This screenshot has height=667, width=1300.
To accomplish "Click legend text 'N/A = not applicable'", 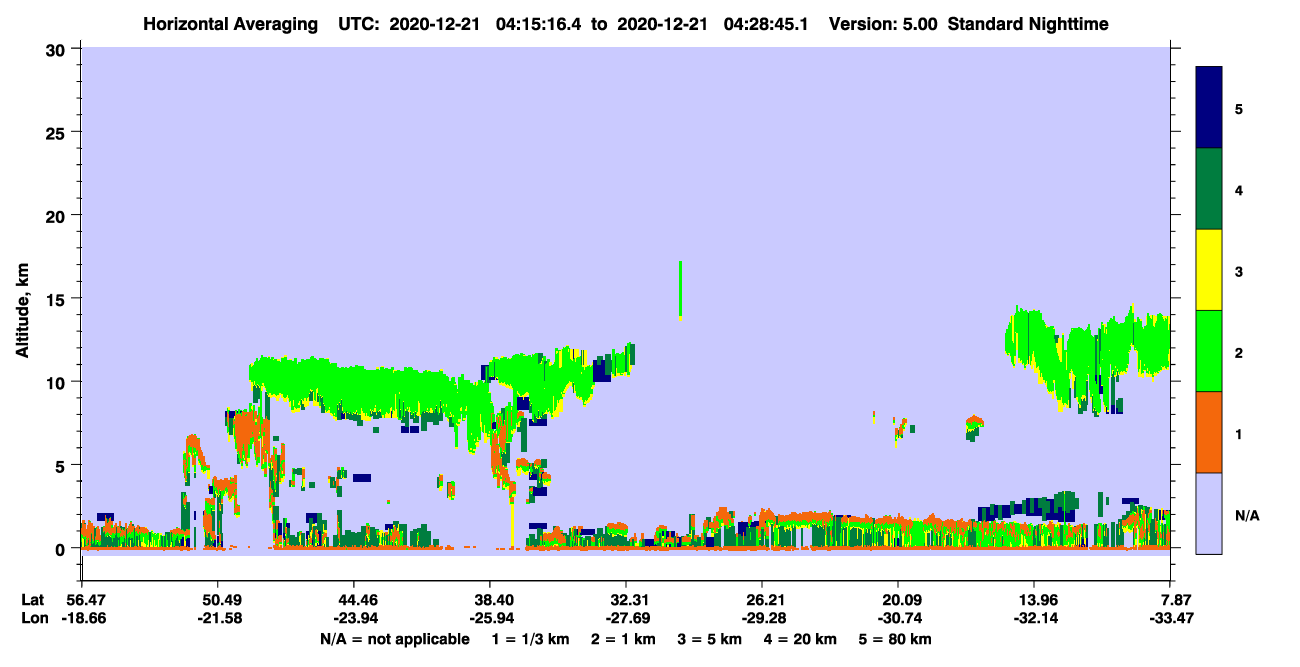I will tap(394, 639).
